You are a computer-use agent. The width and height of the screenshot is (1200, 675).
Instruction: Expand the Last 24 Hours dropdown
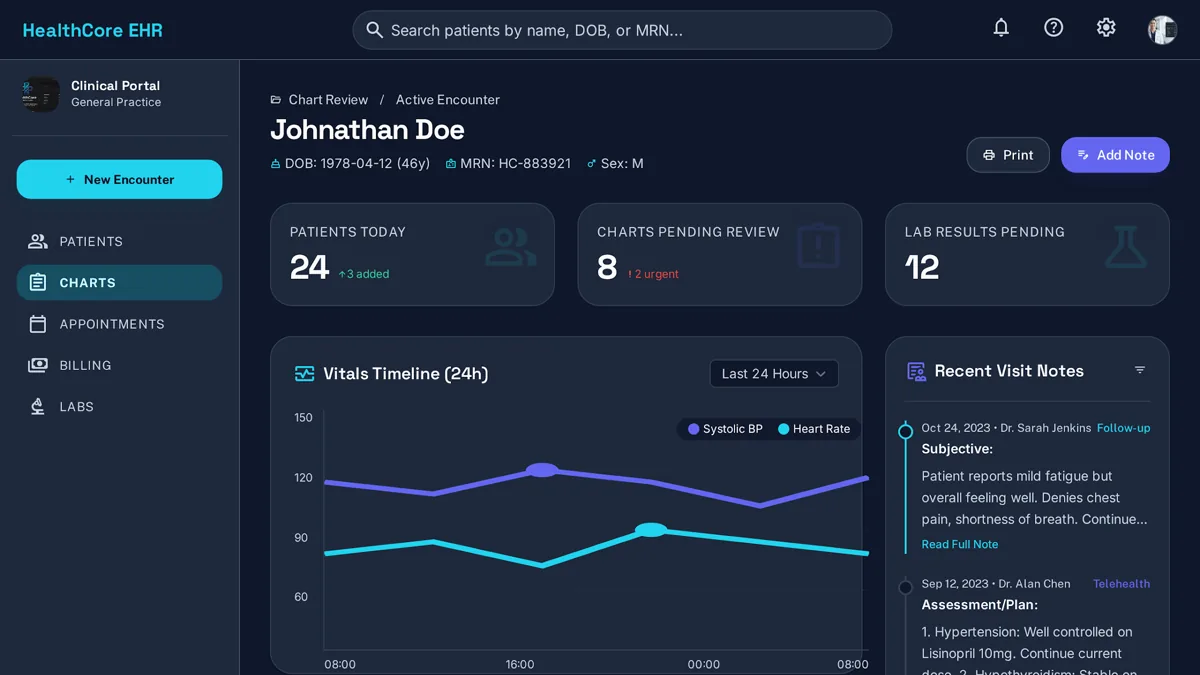774,374
